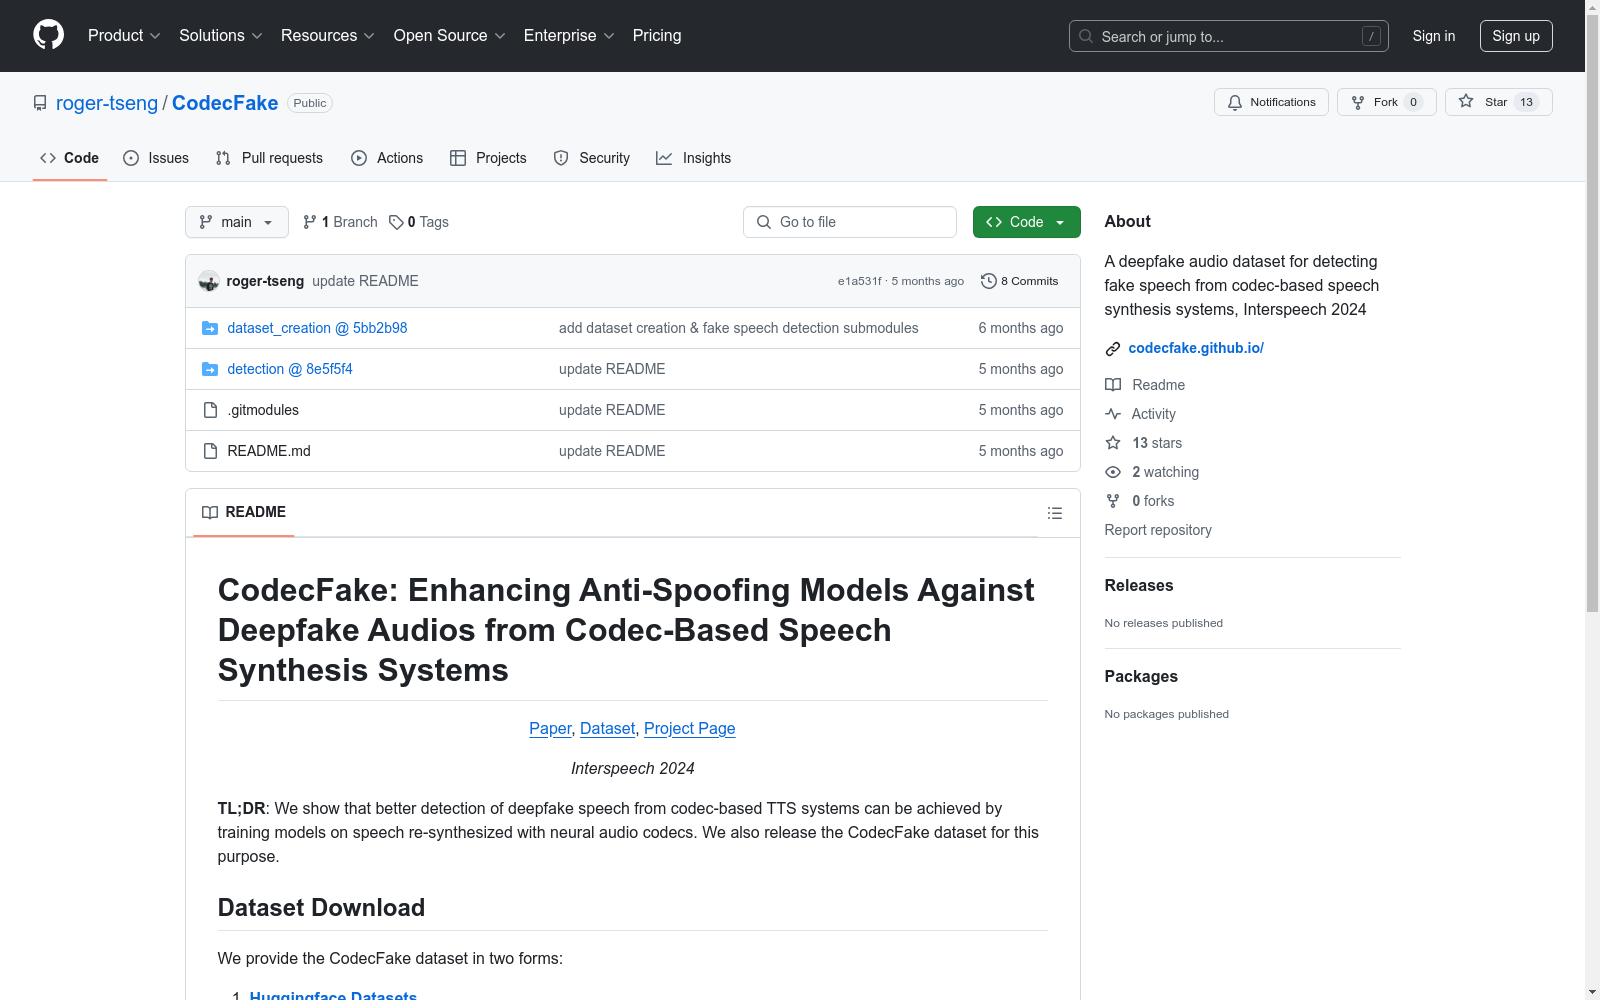Image resolution: width=1600 pixels, height=1000 pixels.
Task: Open the roger-tseng owner link
Action: (x=107, y=103)
